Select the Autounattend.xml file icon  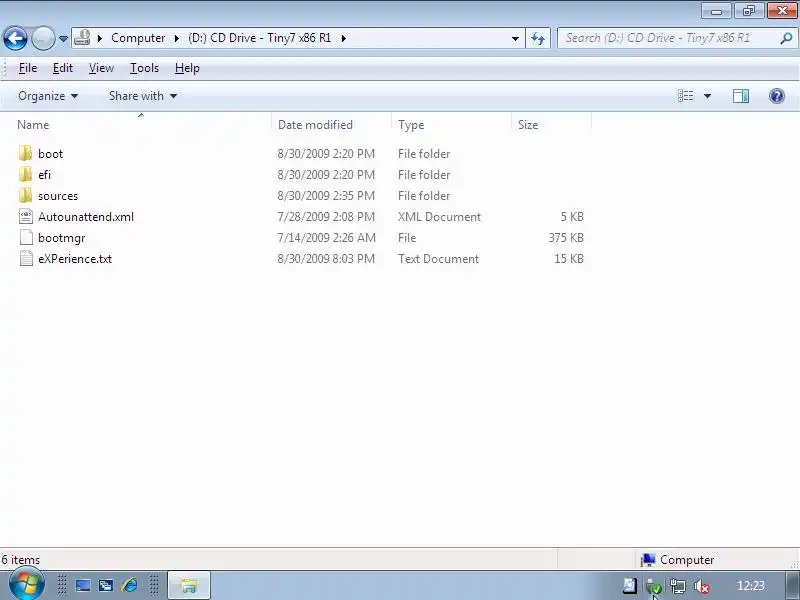pyautogui.click(x=26, y=216)
